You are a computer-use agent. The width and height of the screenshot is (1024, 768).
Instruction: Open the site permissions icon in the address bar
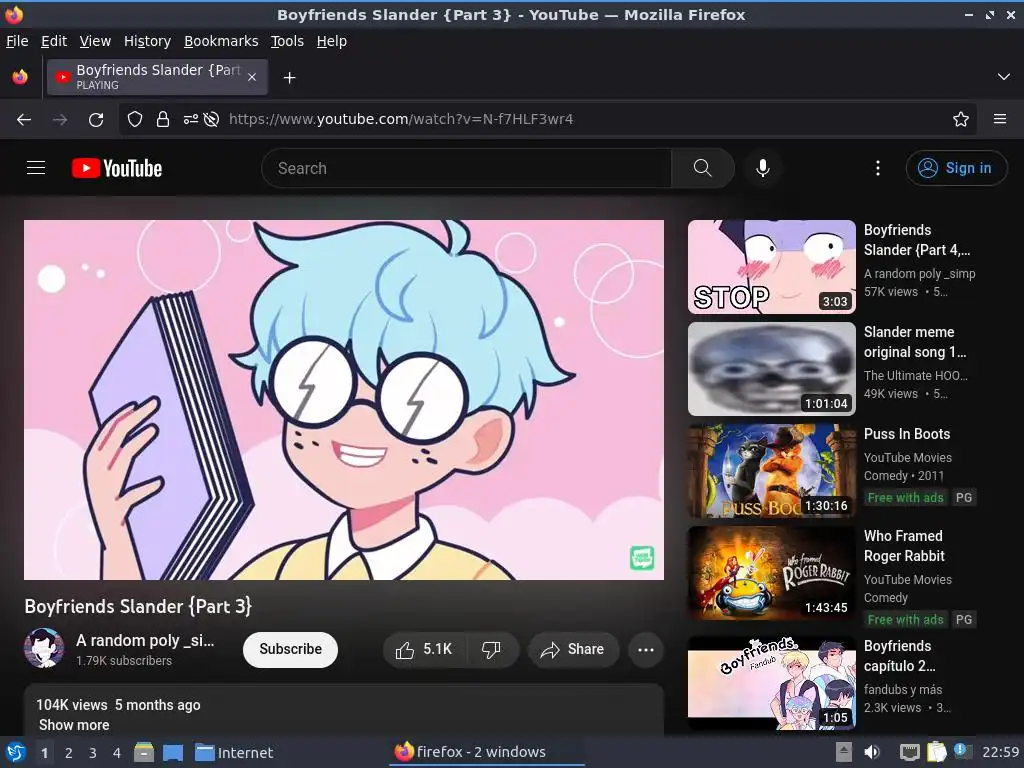click(x=191, y=119)
